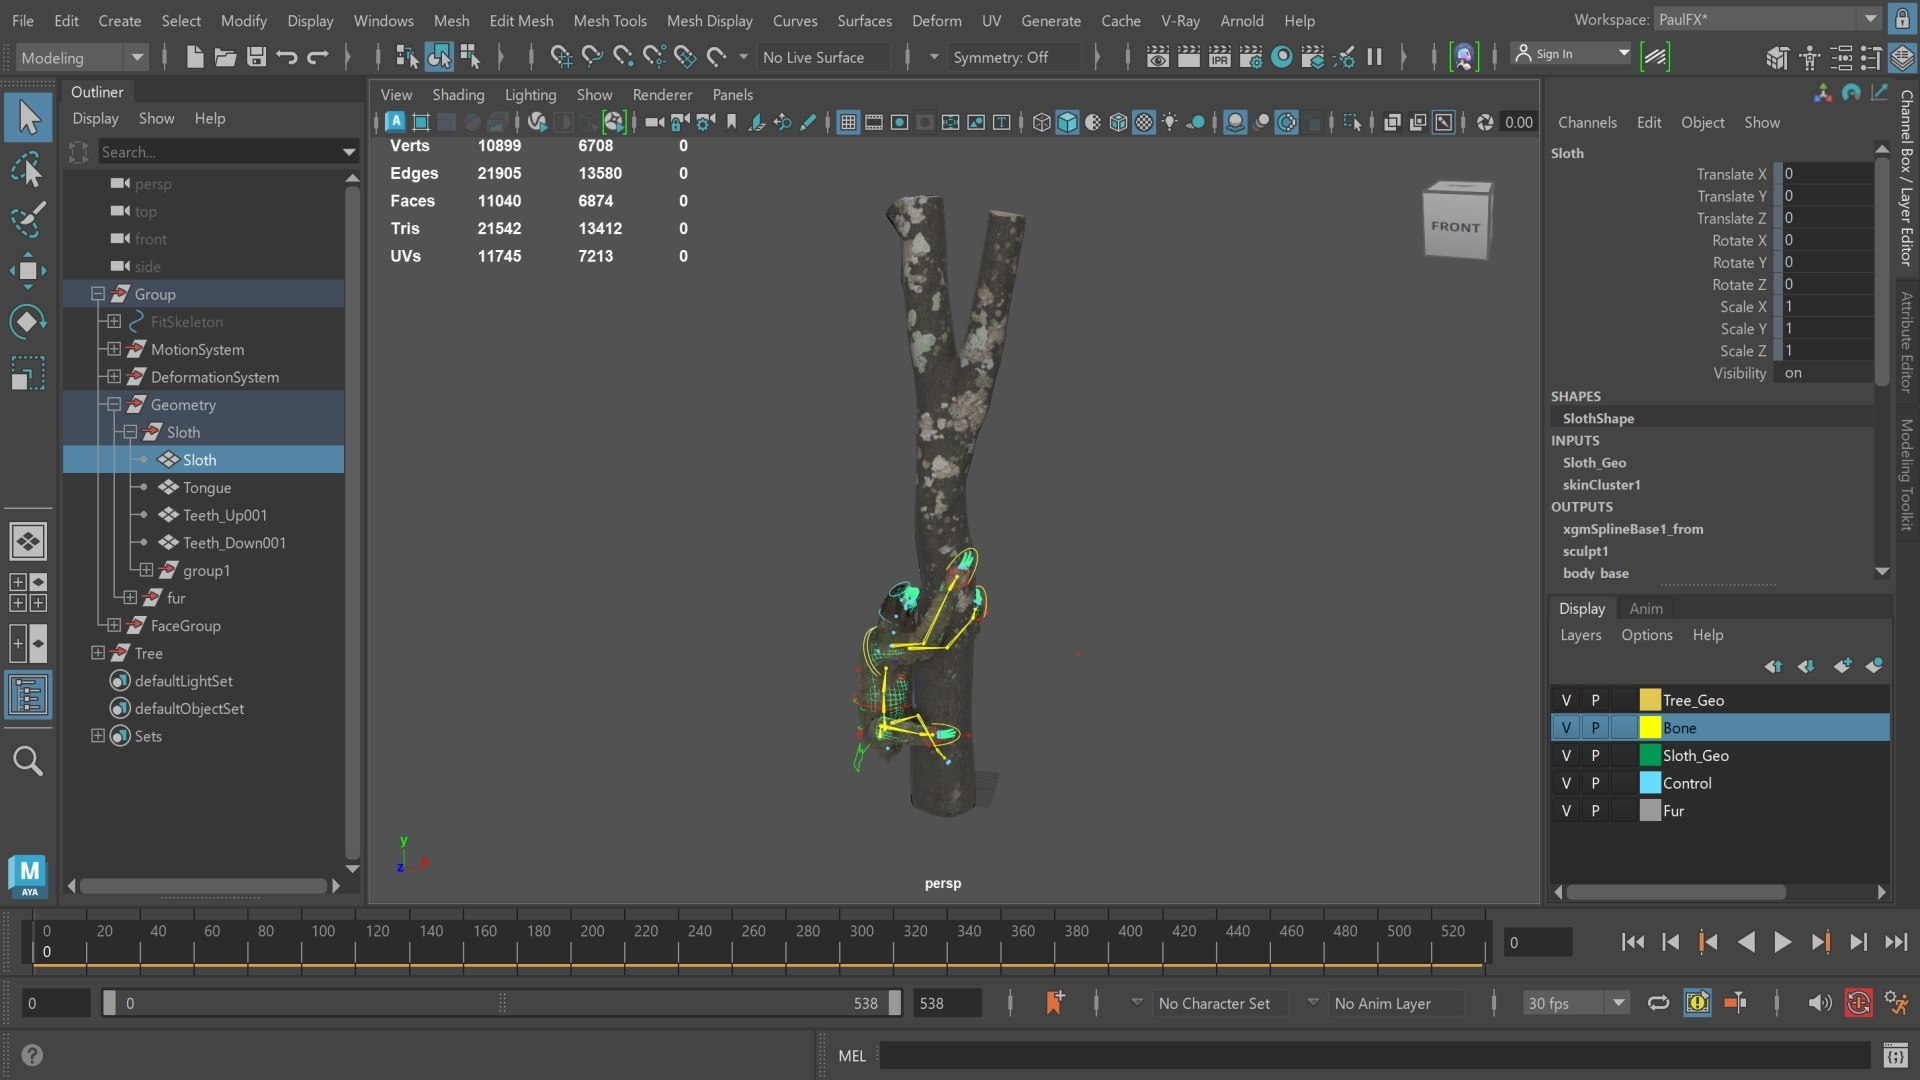Click the Sloth_Geo green color swatch
The width and height of the screenshot is (1920, 1080).
pos(1650,756)
